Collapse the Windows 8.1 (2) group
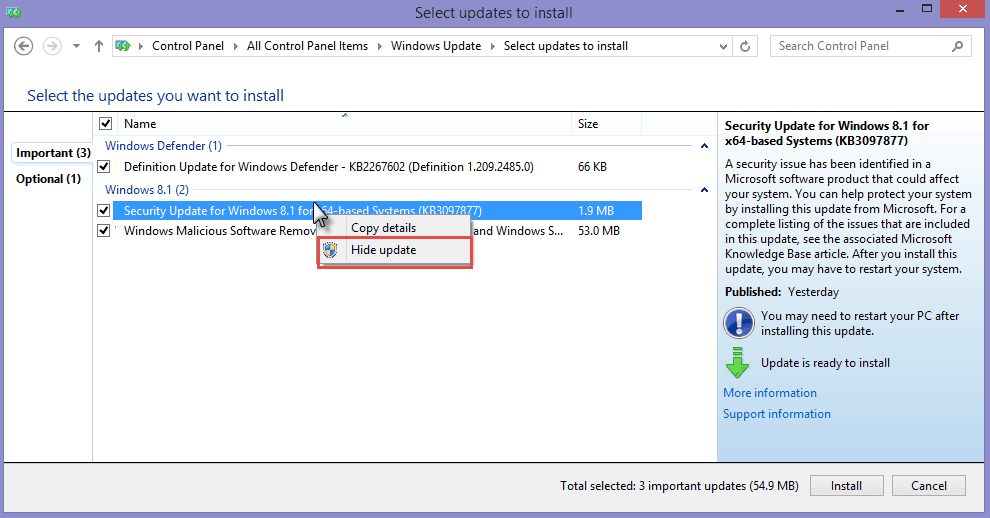The image size is (990, 518). [x=705, y=190]
